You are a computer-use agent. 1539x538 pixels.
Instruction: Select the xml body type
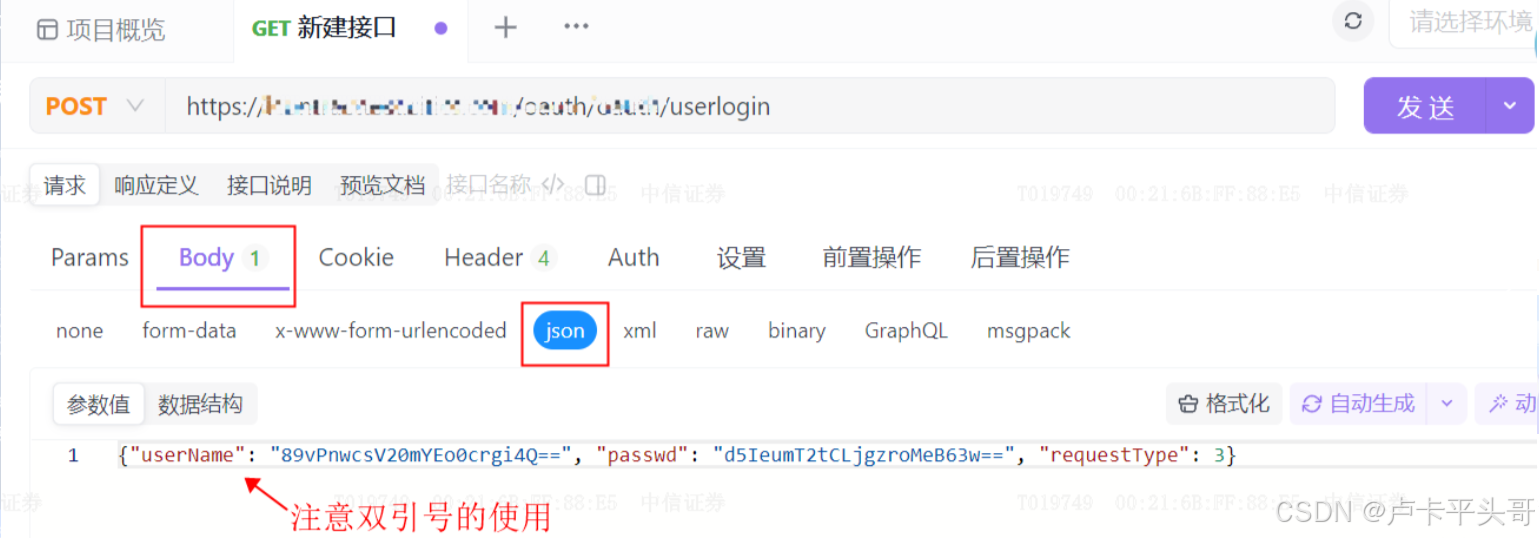tap(640, 331)
